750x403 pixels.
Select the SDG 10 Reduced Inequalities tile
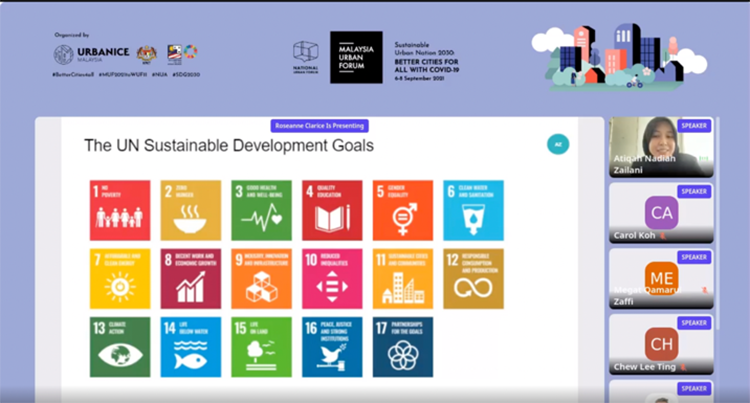[332, 279]
